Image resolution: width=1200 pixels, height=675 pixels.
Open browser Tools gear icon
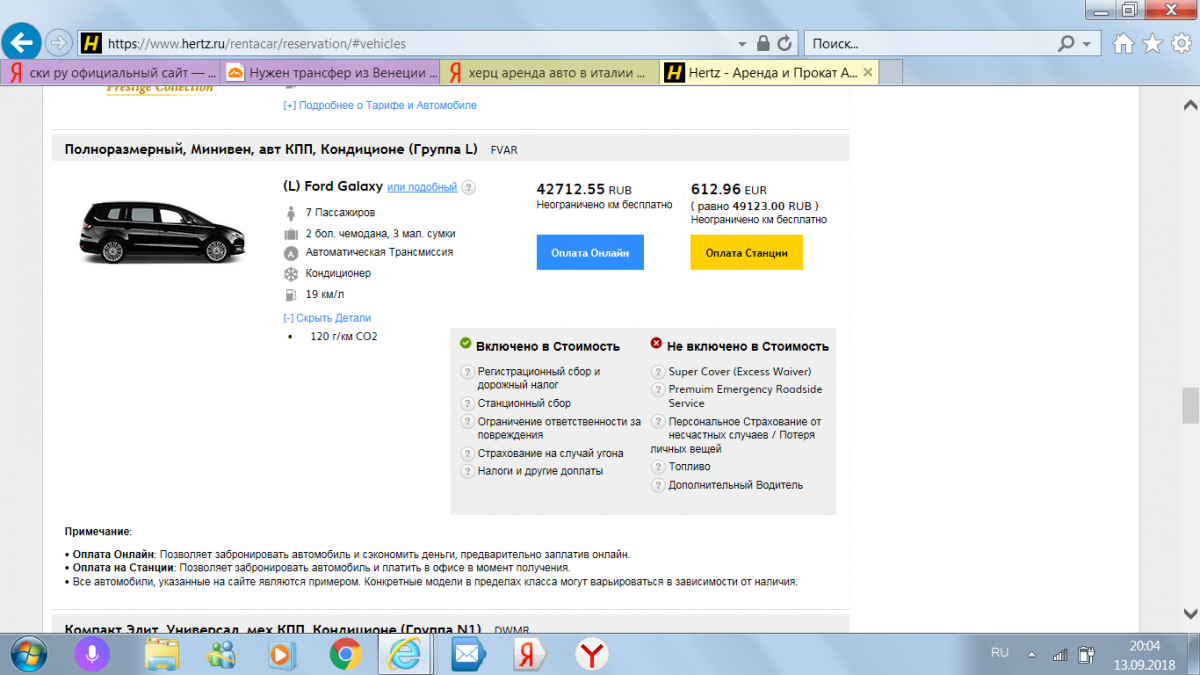click(1181, 44)
